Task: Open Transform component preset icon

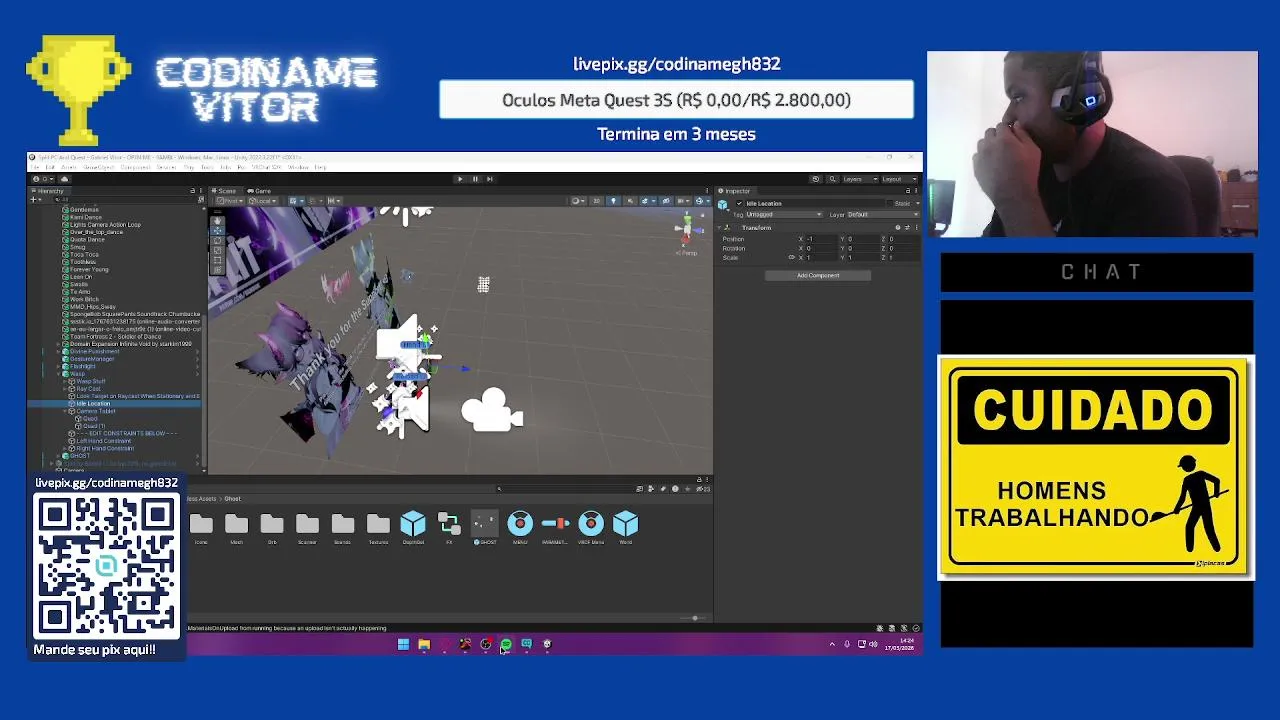Action: click(907, 228)
